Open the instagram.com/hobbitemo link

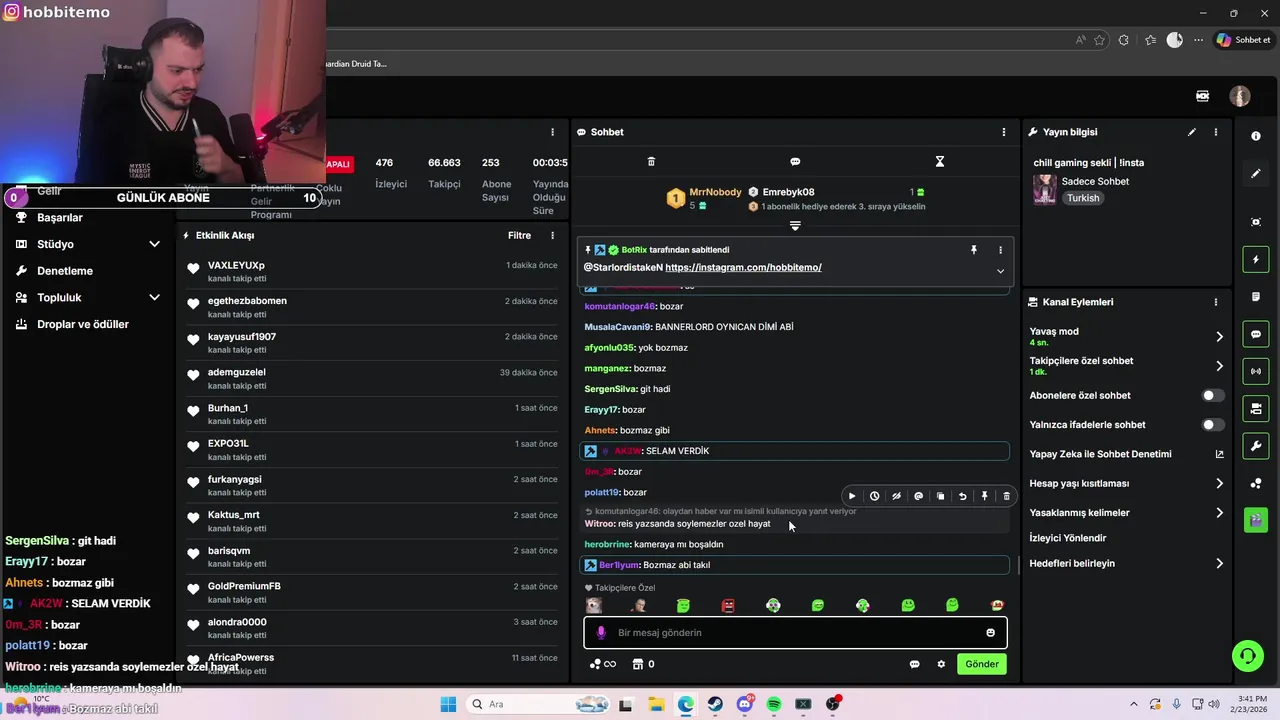coord(743,268)
